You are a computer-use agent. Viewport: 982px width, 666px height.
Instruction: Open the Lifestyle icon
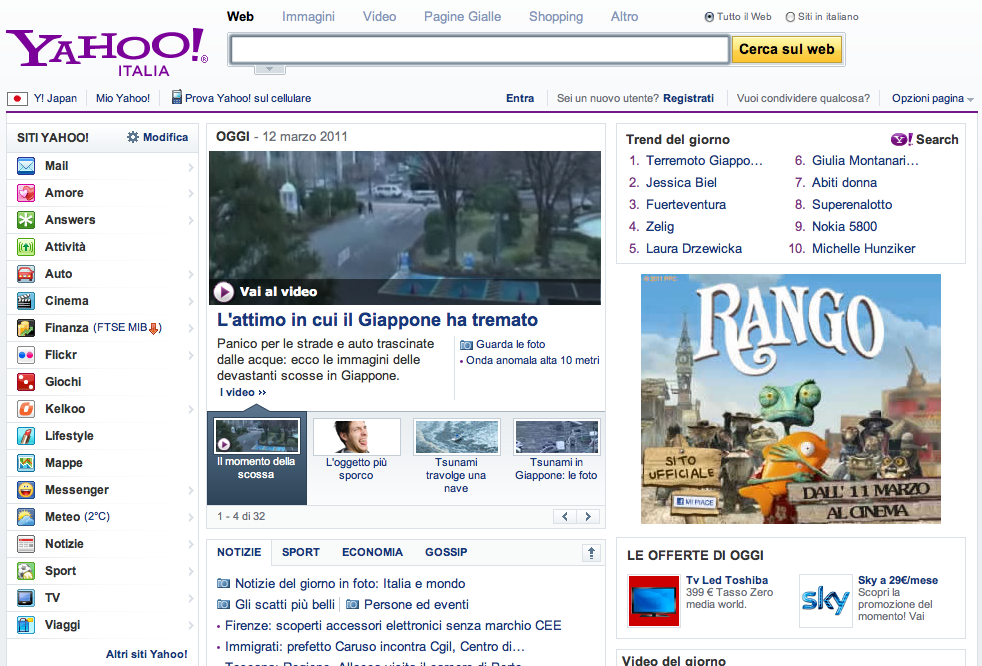[26, 435]
